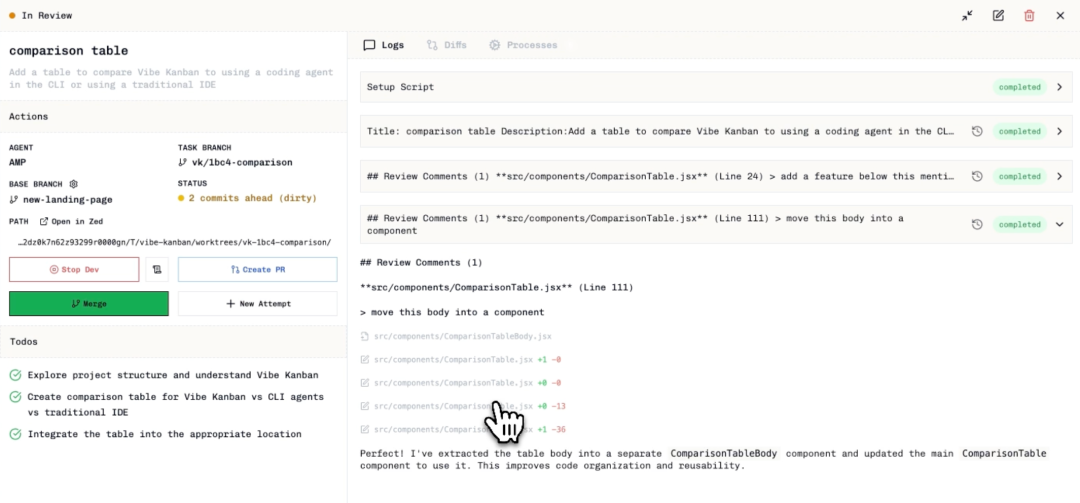Open base branch settings gear icon
Viewport: 1080px width, 503px height.
(74, 184)
